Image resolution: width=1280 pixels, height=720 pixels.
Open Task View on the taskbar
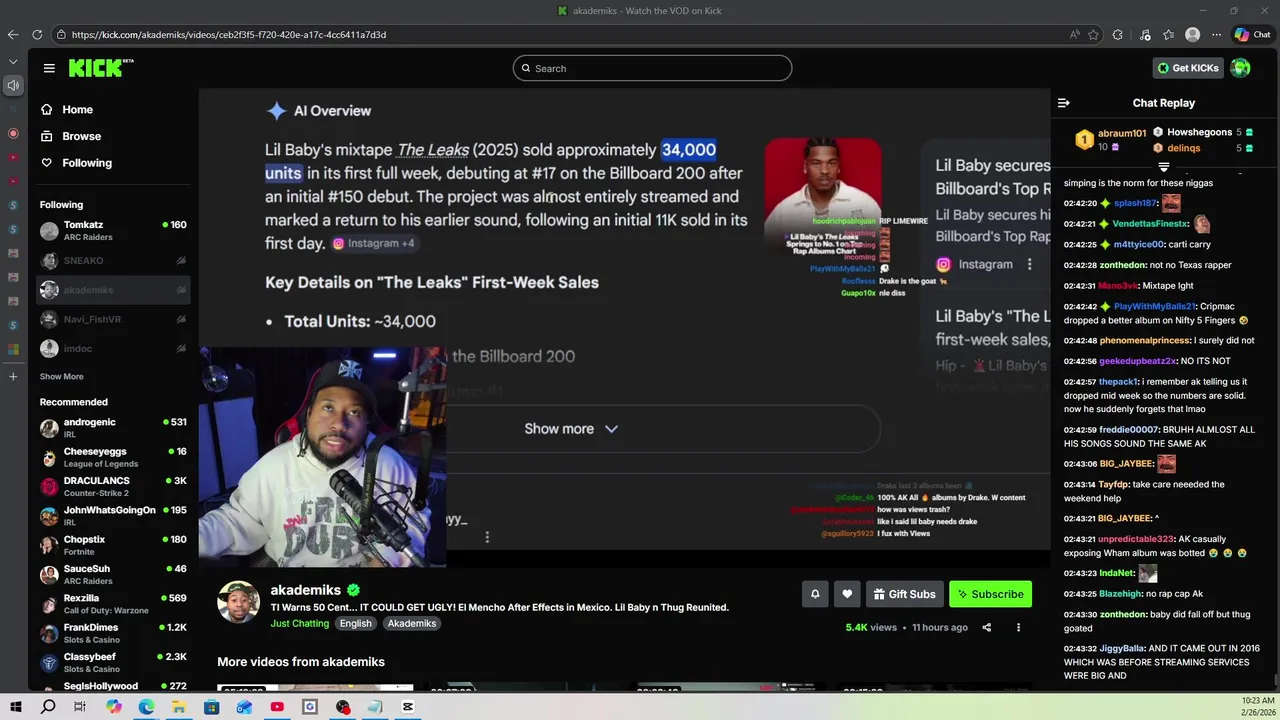80,707
